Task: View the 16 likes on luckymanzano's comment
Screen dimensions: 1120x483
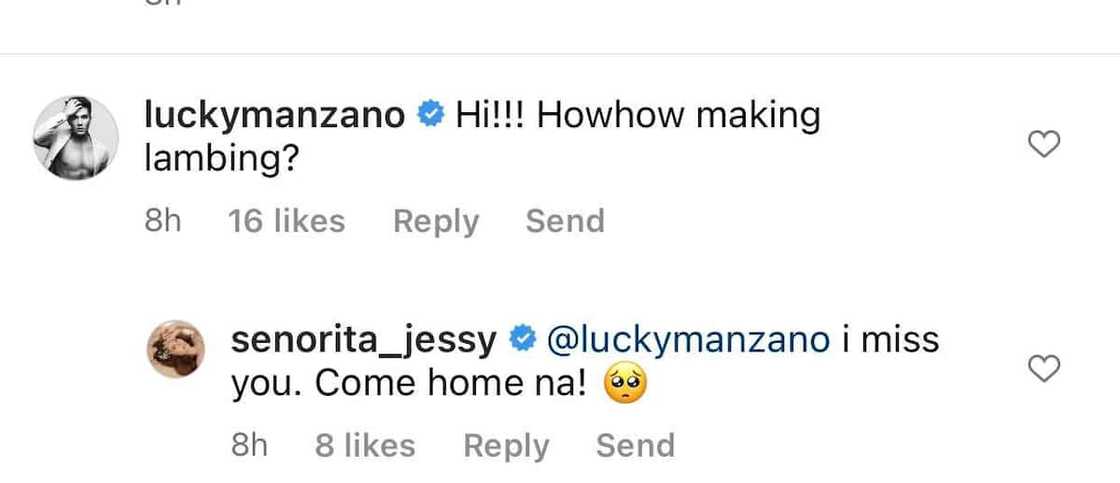Action: click(286, 221)
